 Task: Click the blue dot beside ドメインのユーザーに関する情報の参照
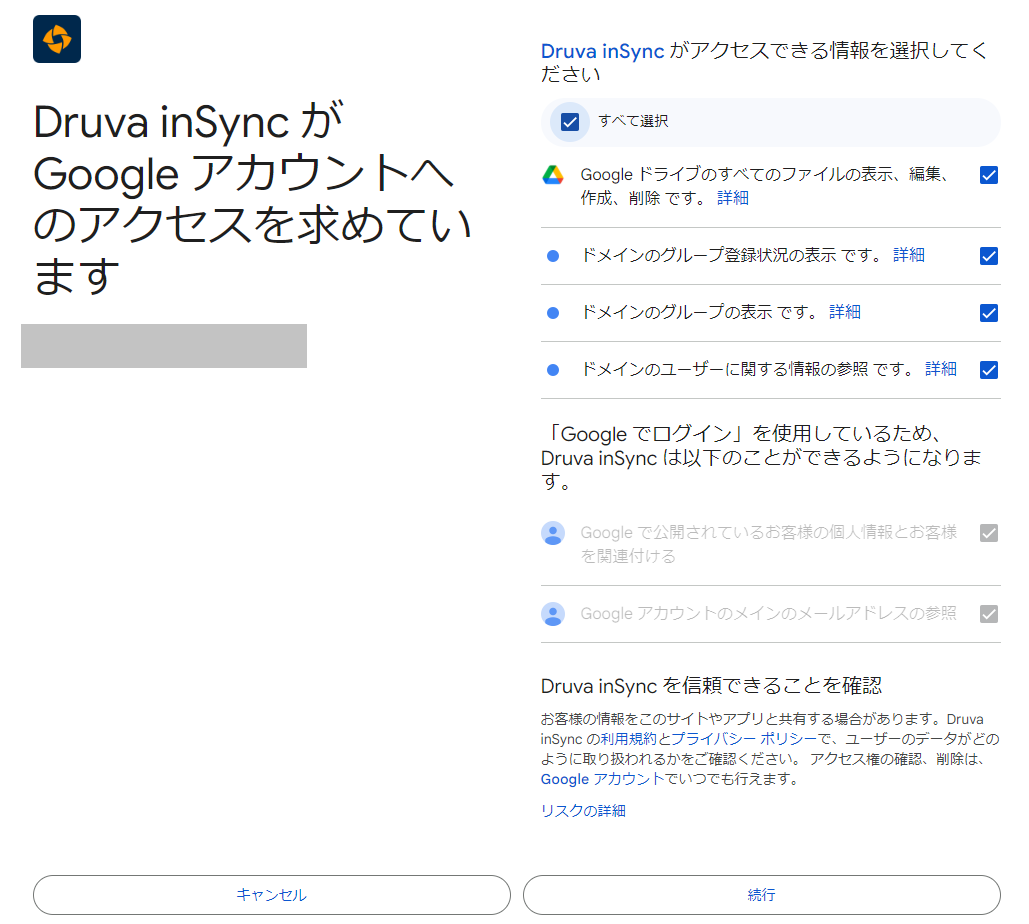tap(553, 370)
